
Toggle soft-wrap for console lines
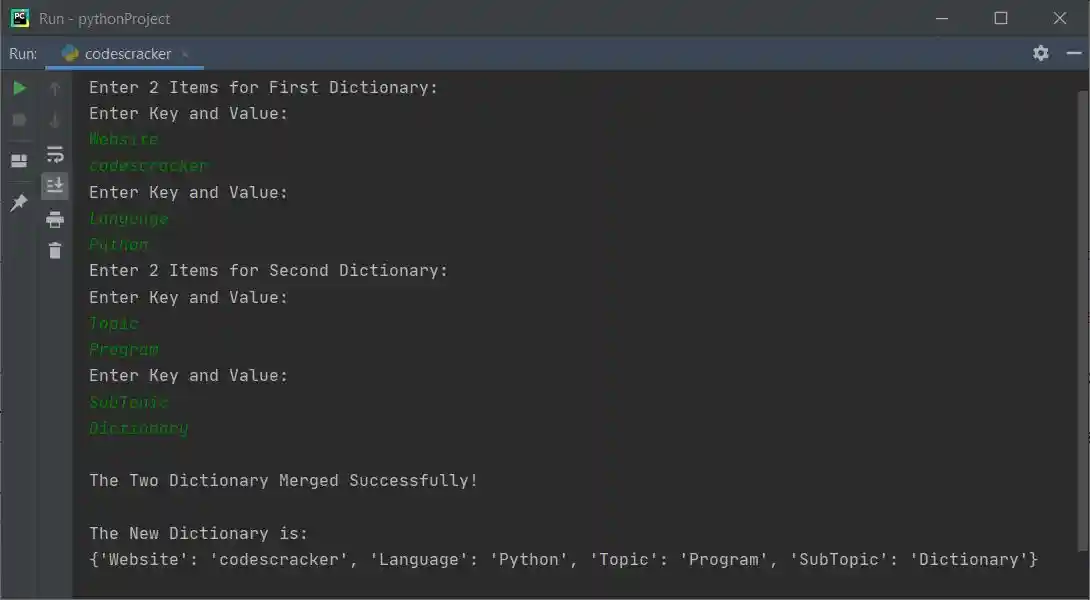pos(55,153)
